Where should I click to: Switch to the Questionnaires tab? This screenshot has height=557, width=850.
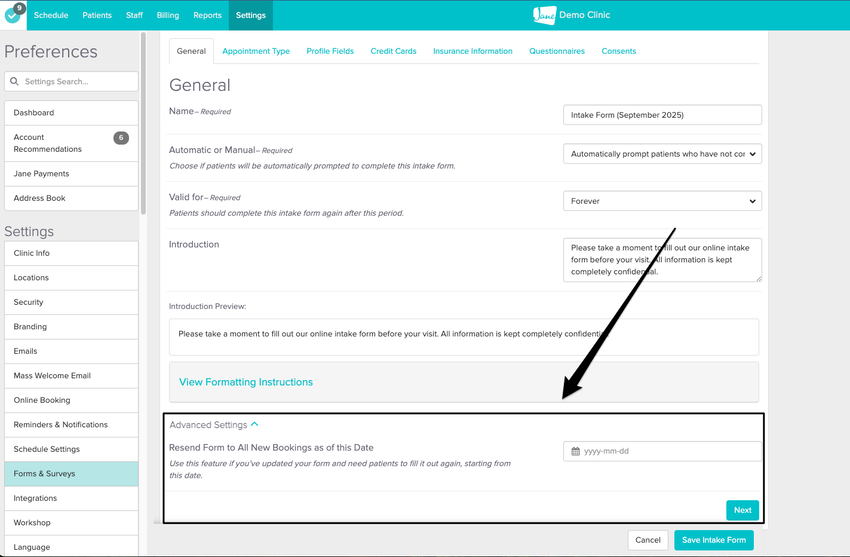tap(557, 51)
